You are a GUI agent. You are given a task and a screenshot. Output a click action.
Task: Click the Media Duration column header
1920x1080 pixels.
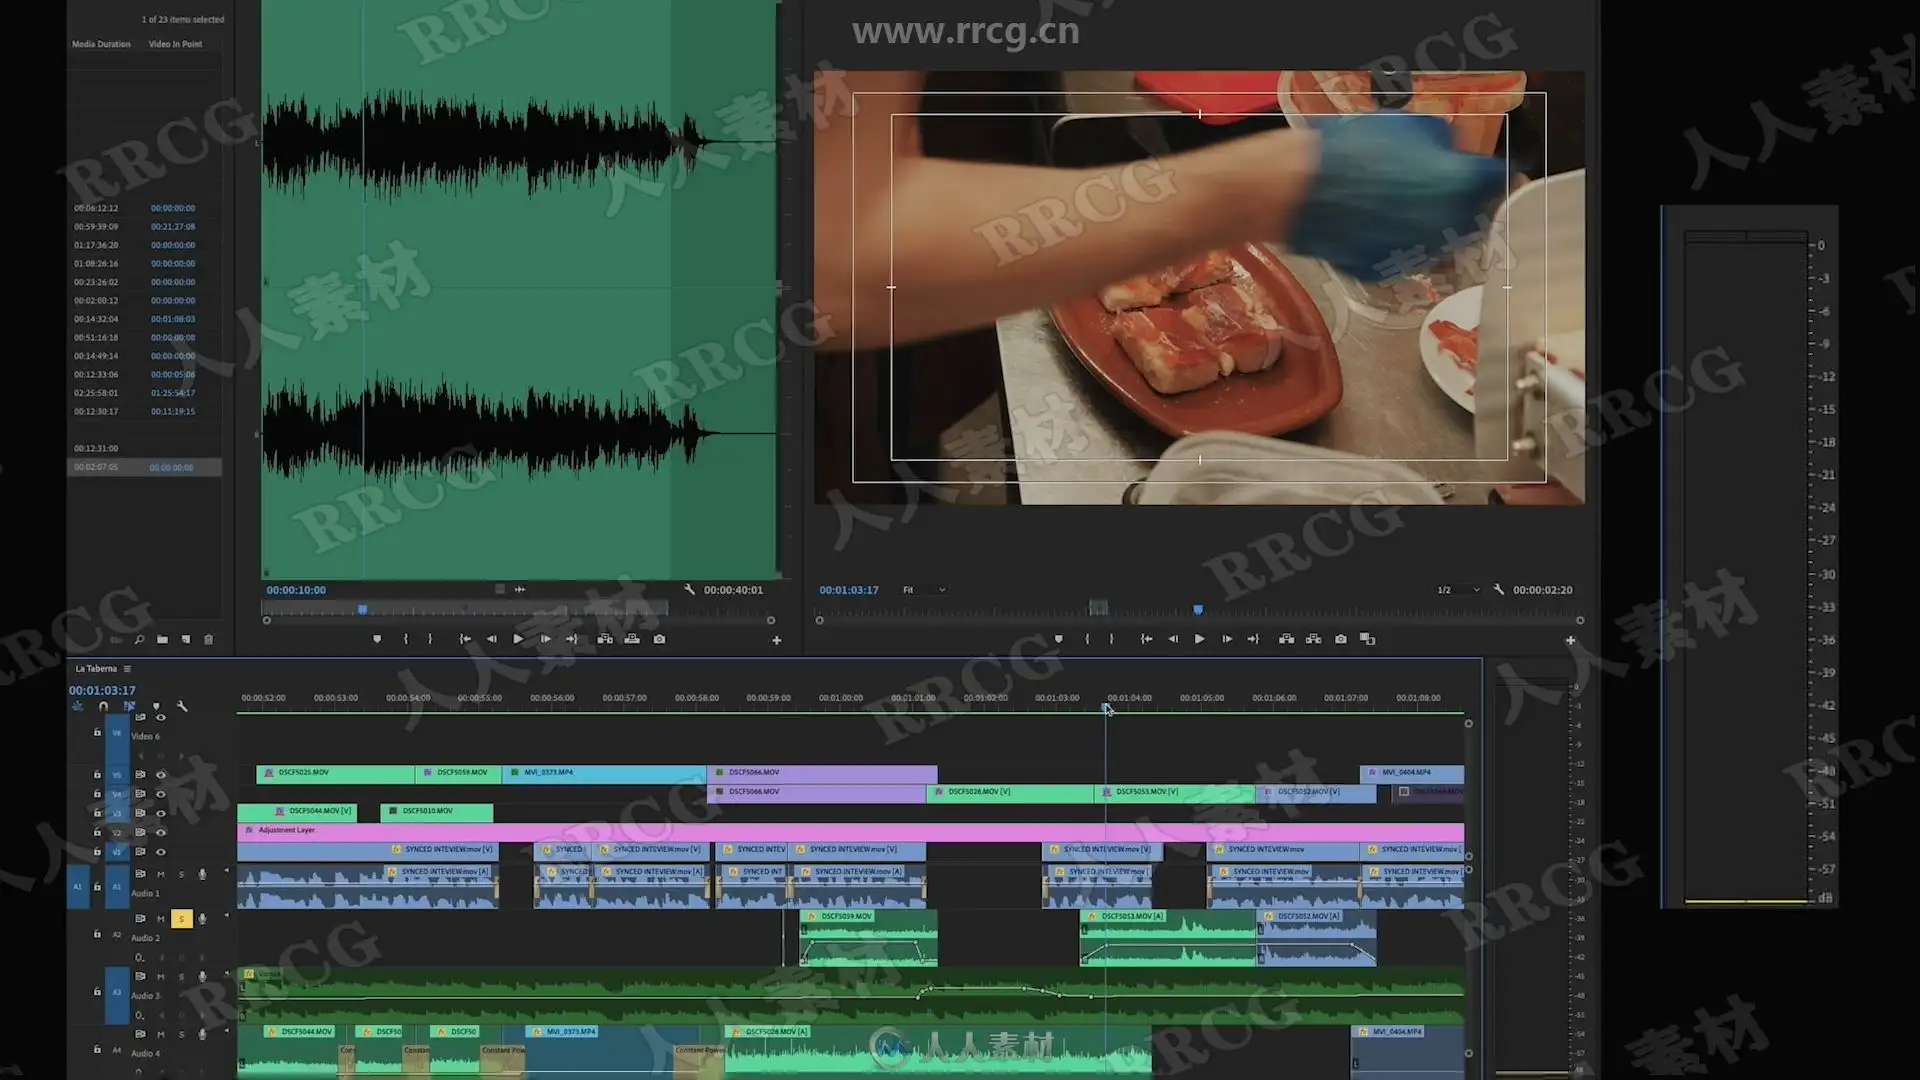[x=101, y=44]
